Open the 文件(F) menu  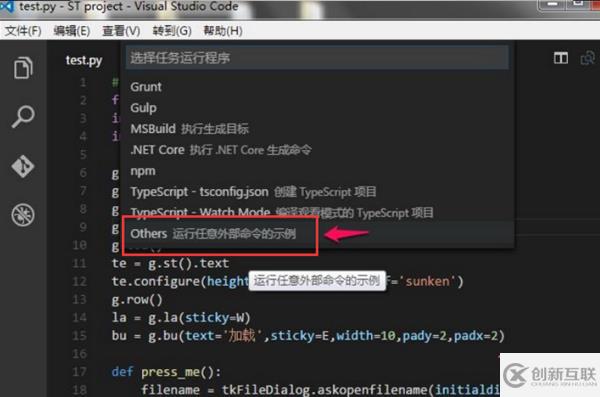[23, 31]
